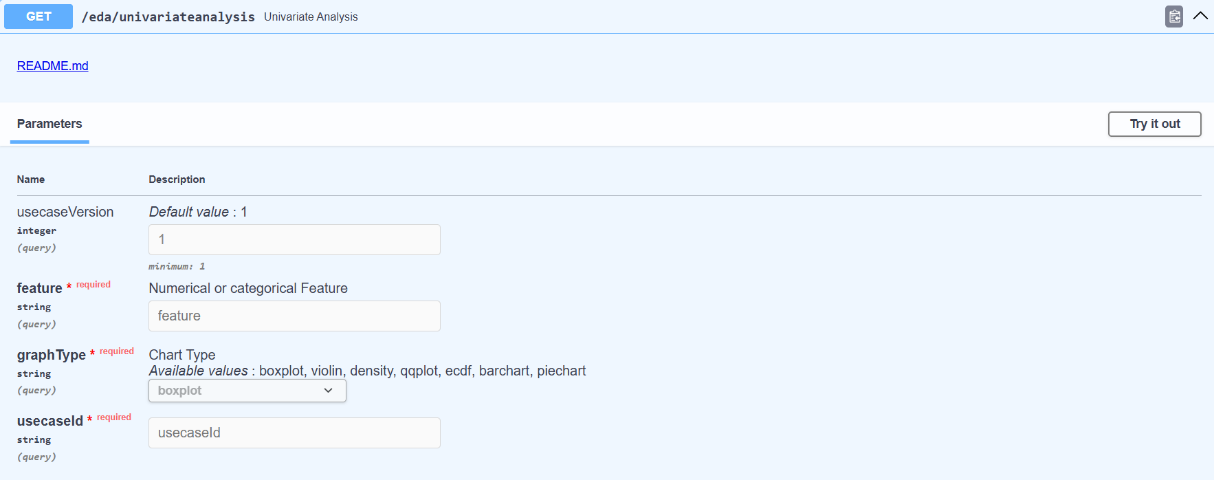Collapse the univariateanalysis operation panel
The height and width of the screenshot is (480, 1214).
[1201, 16]
